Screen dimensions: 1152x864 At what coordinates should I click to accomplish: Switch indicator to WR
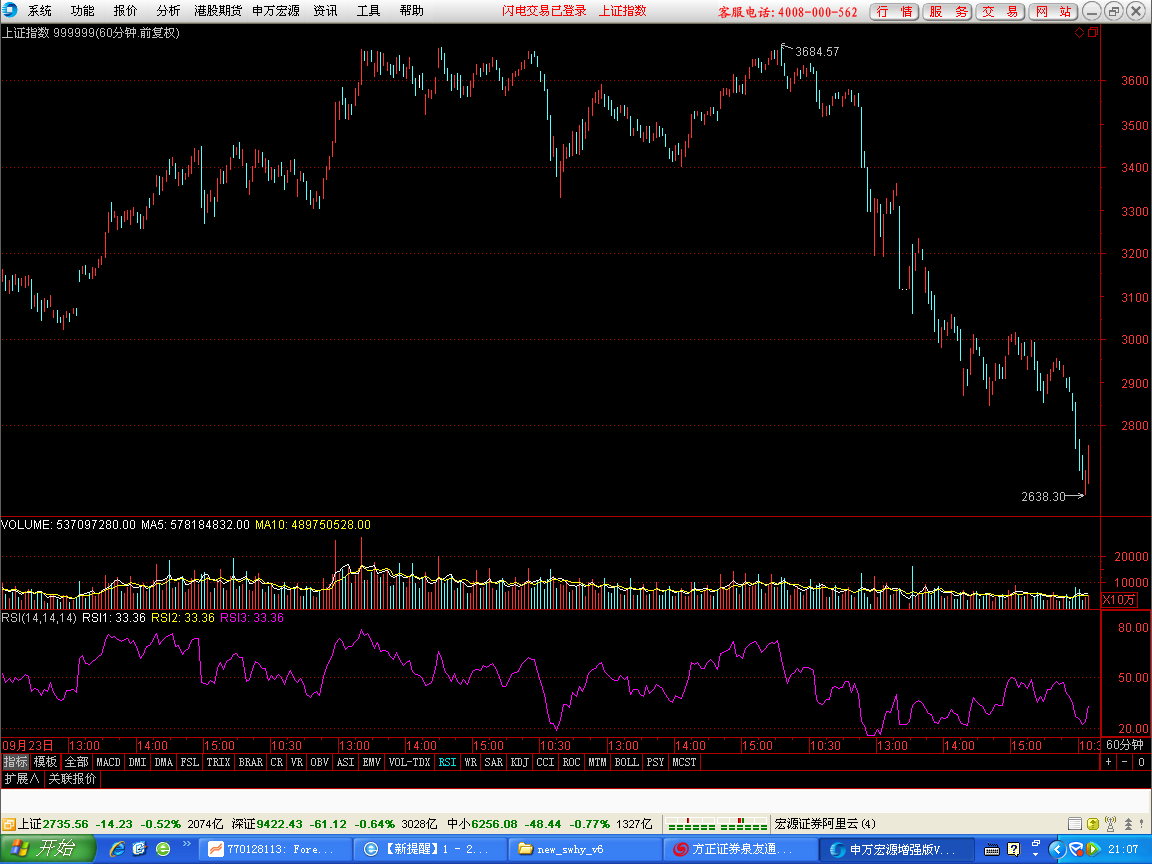point(471,762)
